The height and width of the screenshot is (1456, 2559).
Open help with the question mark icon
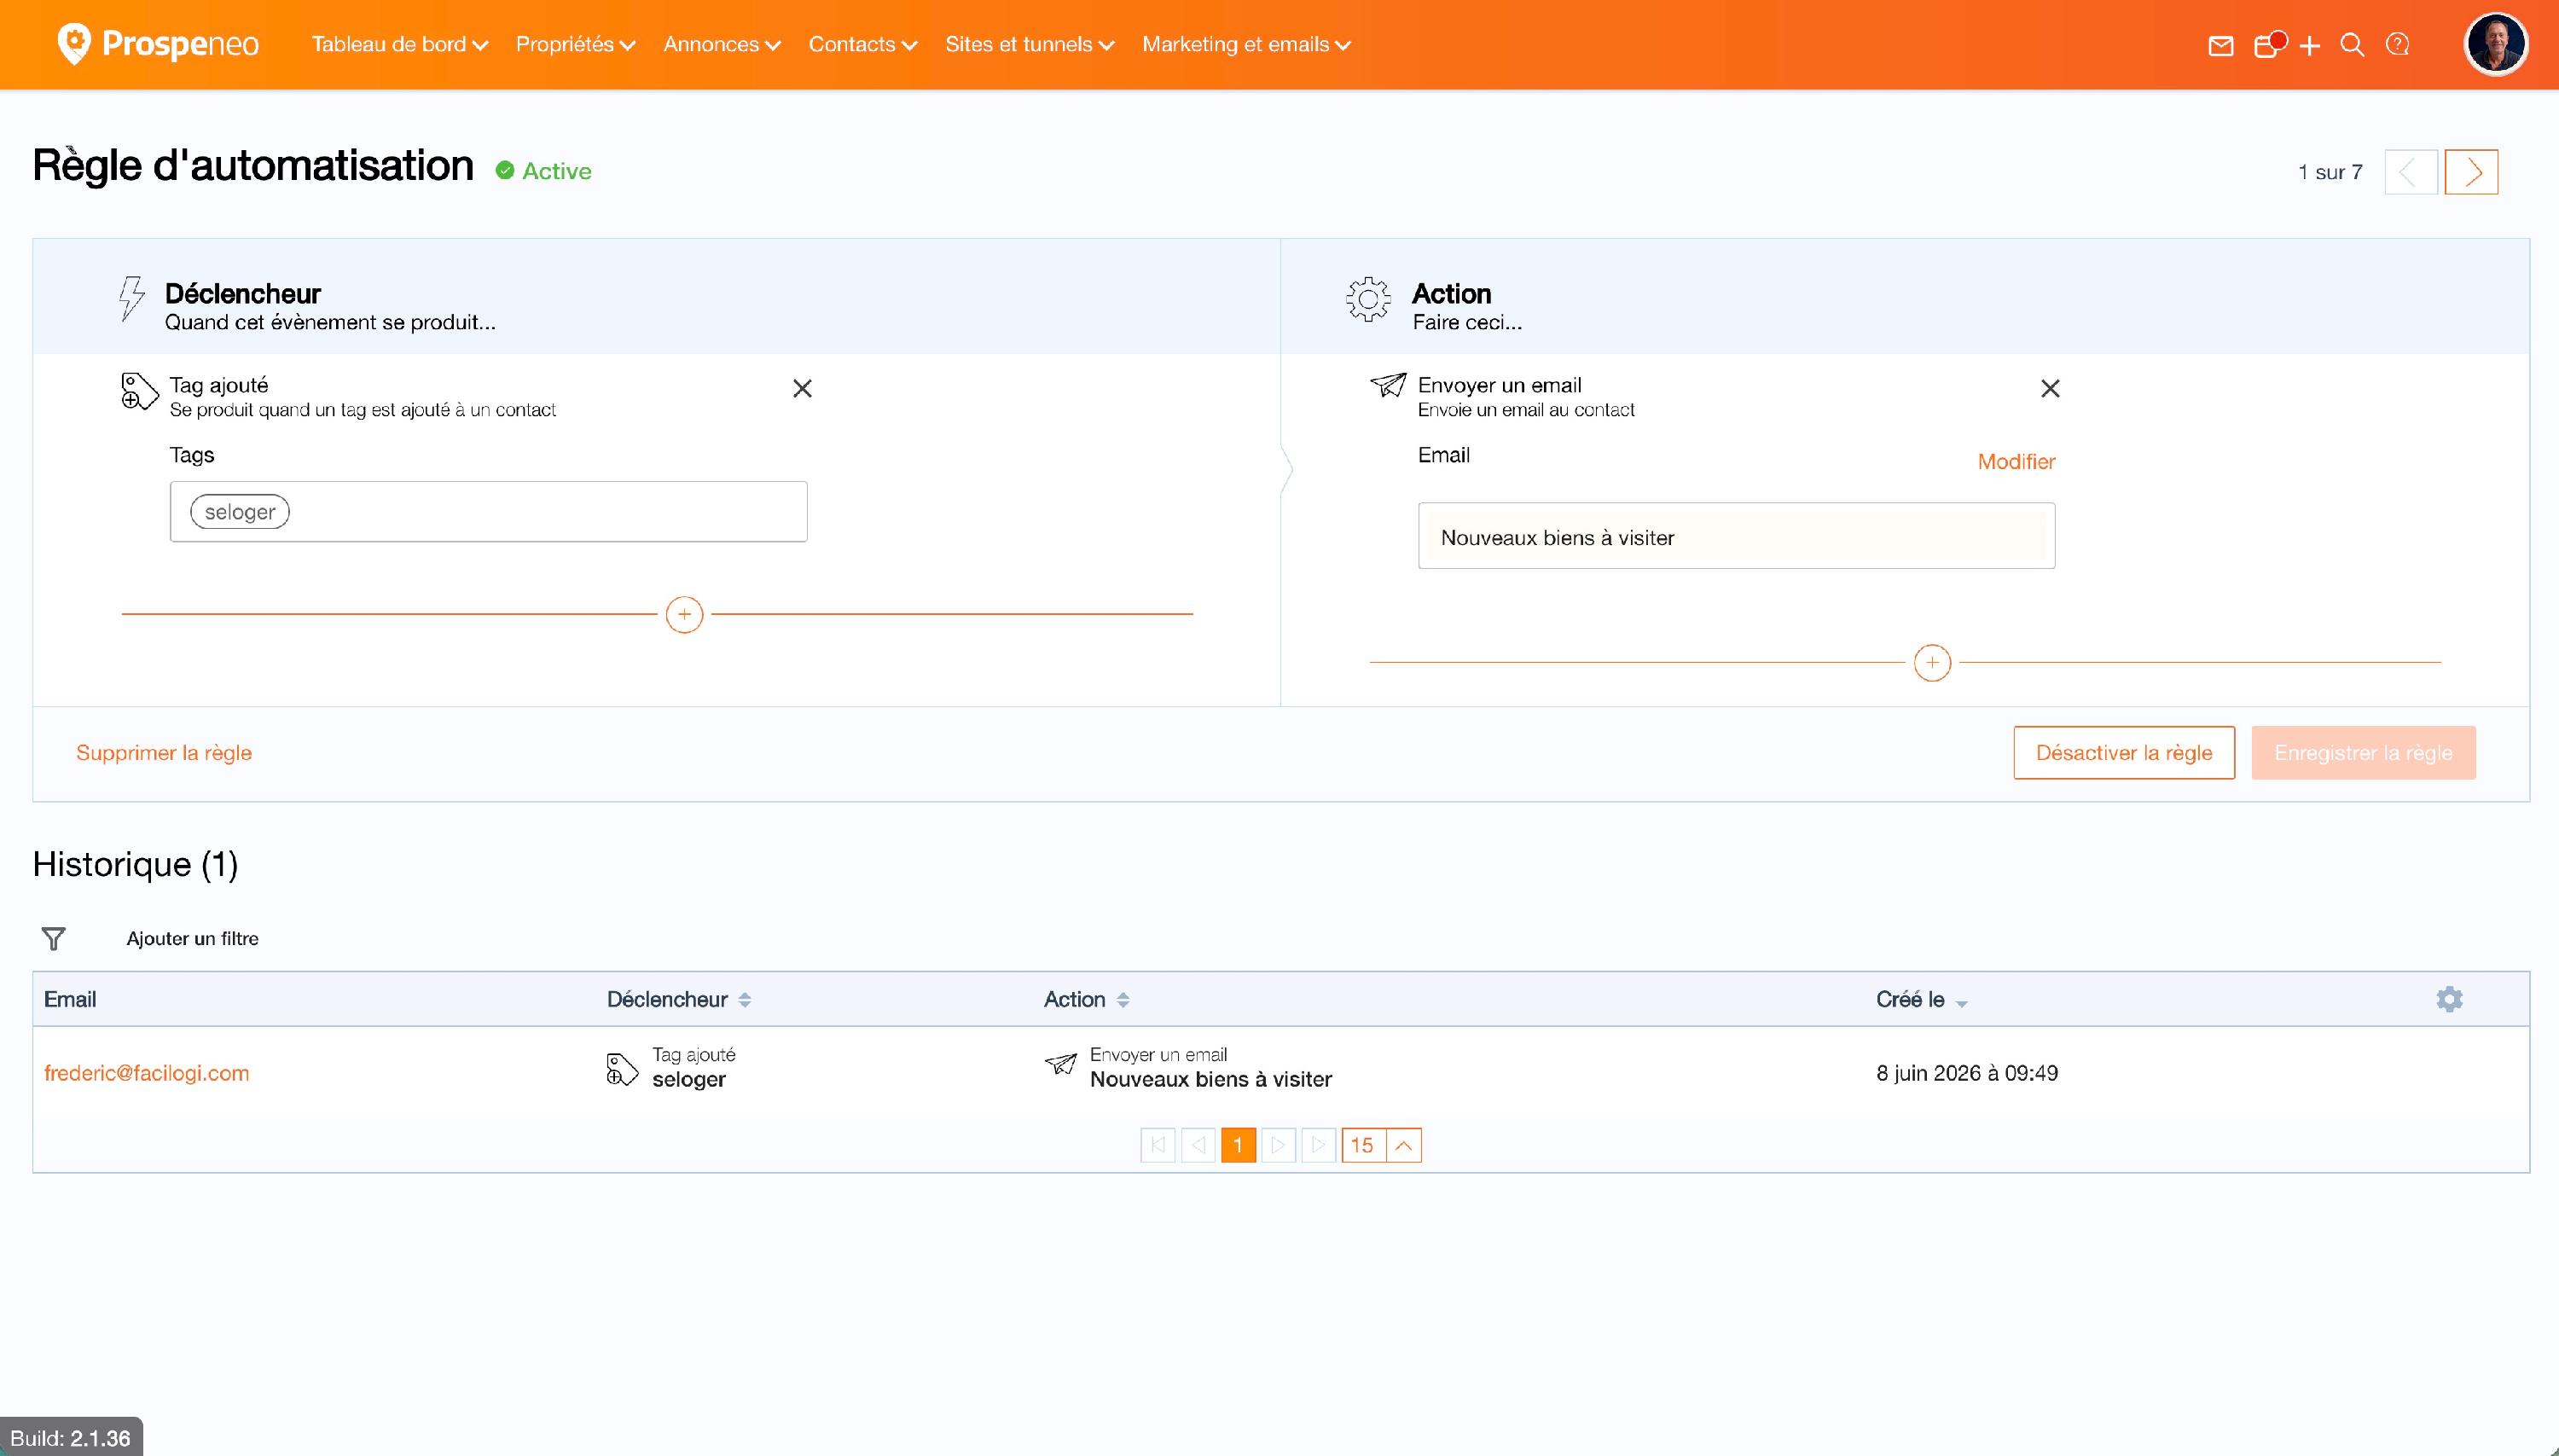[2397, 45]
